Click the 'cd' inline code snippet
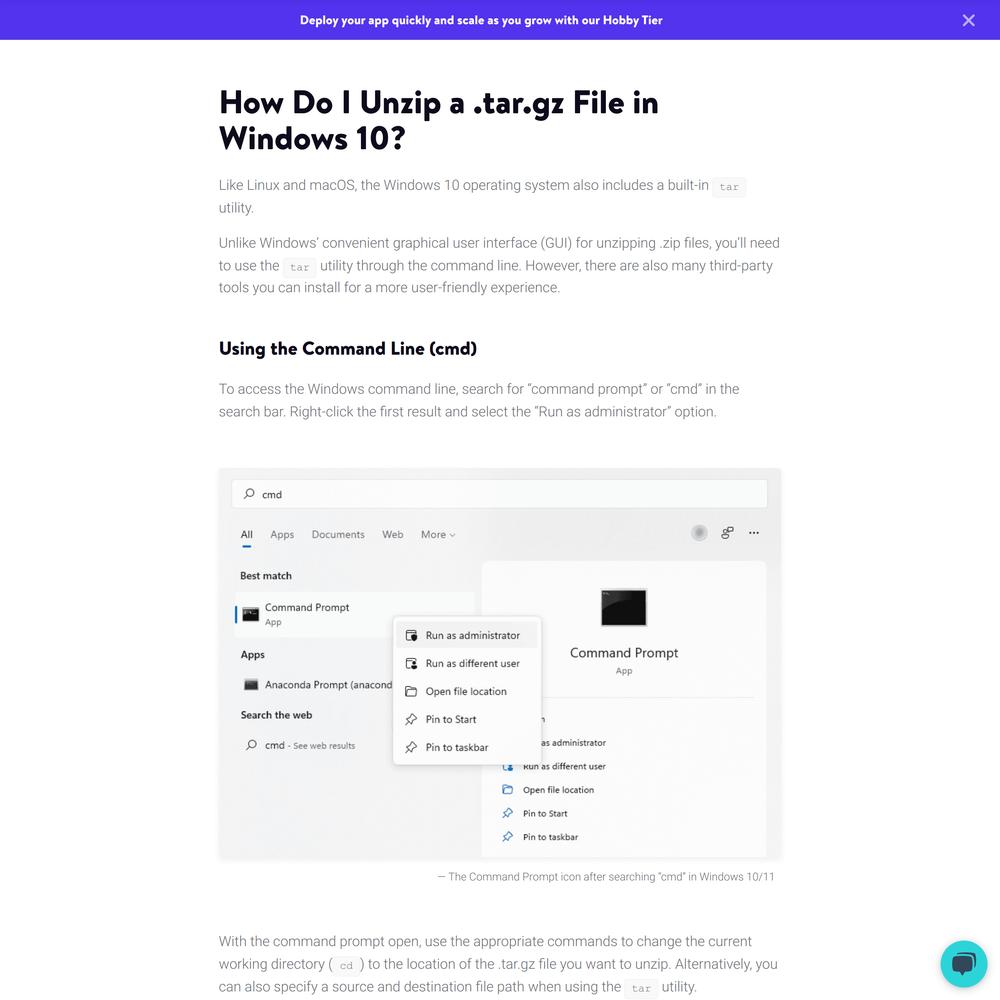This screenshot has height=1000, width=1000. tap(346, 965)
